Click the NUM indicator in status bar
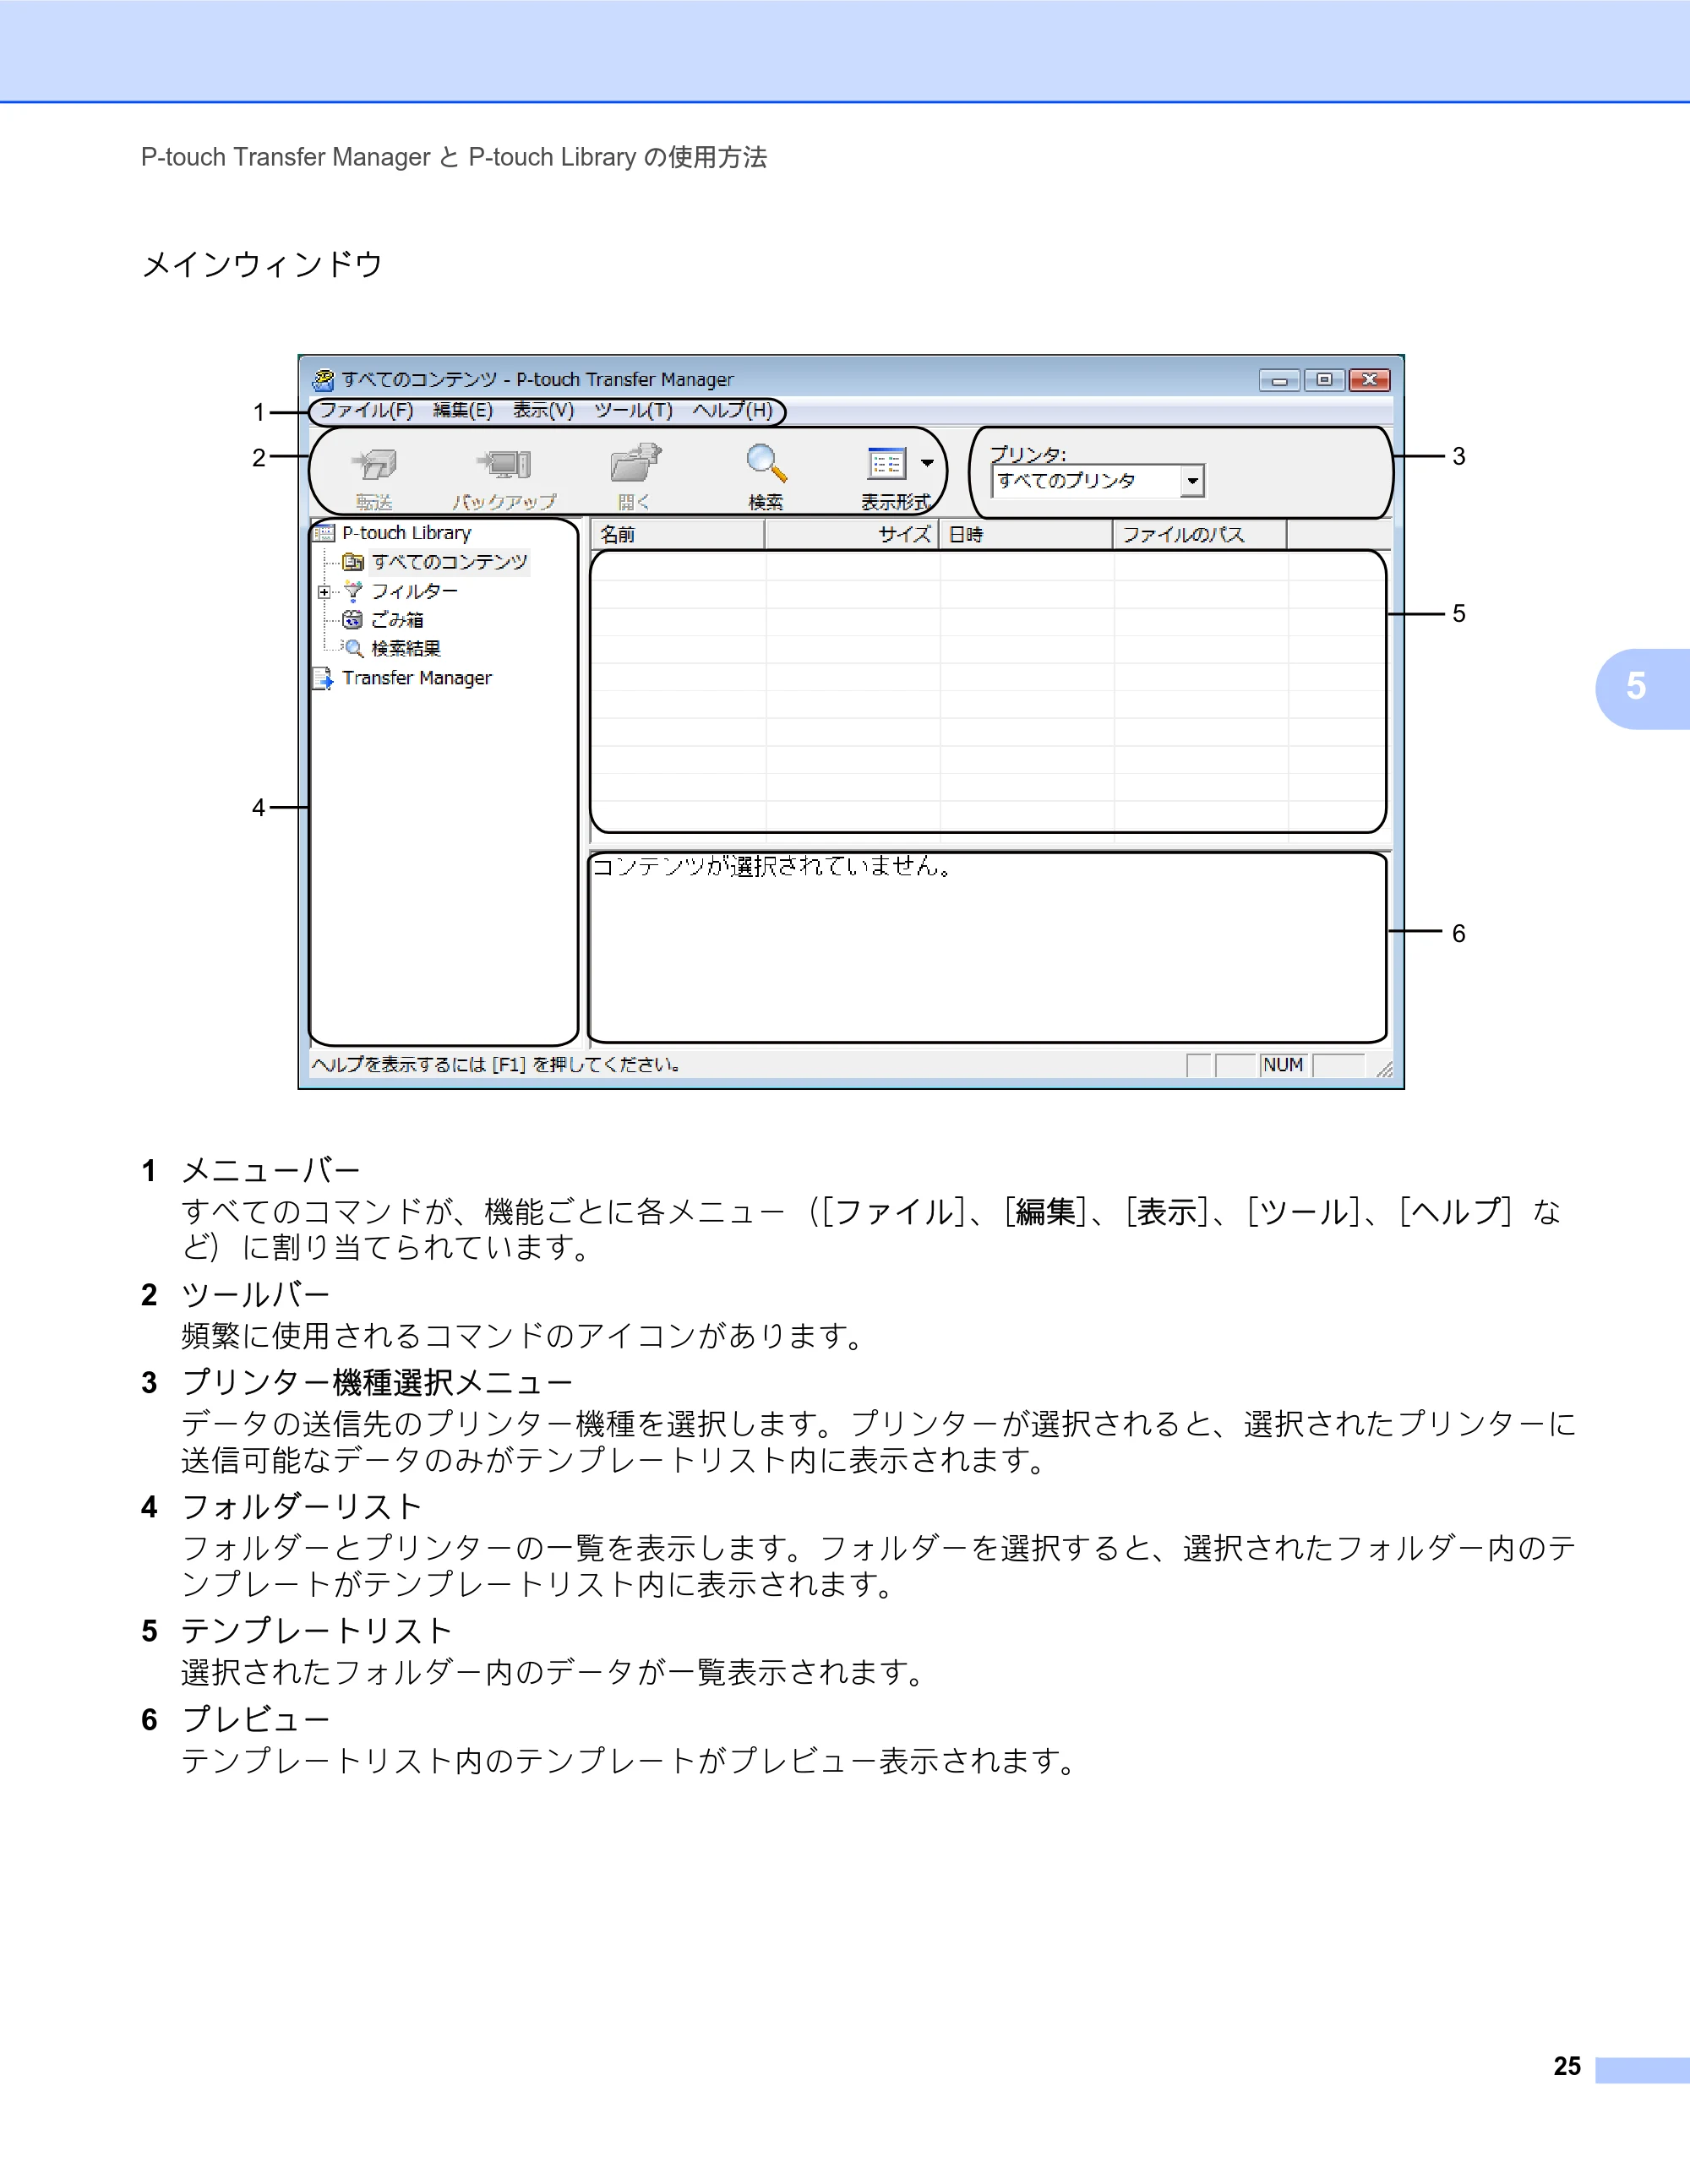 coord(1283,1065)
